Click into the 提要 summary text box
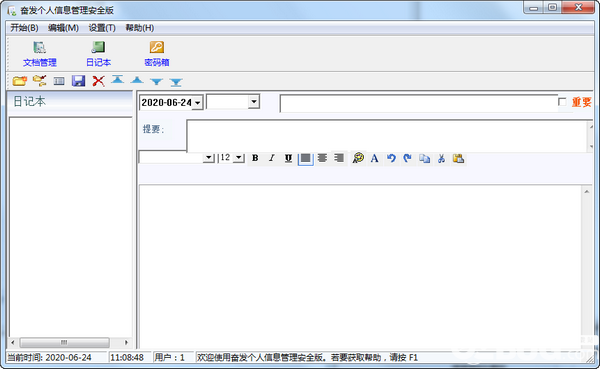The image size is (600, 369). (387, 136)
